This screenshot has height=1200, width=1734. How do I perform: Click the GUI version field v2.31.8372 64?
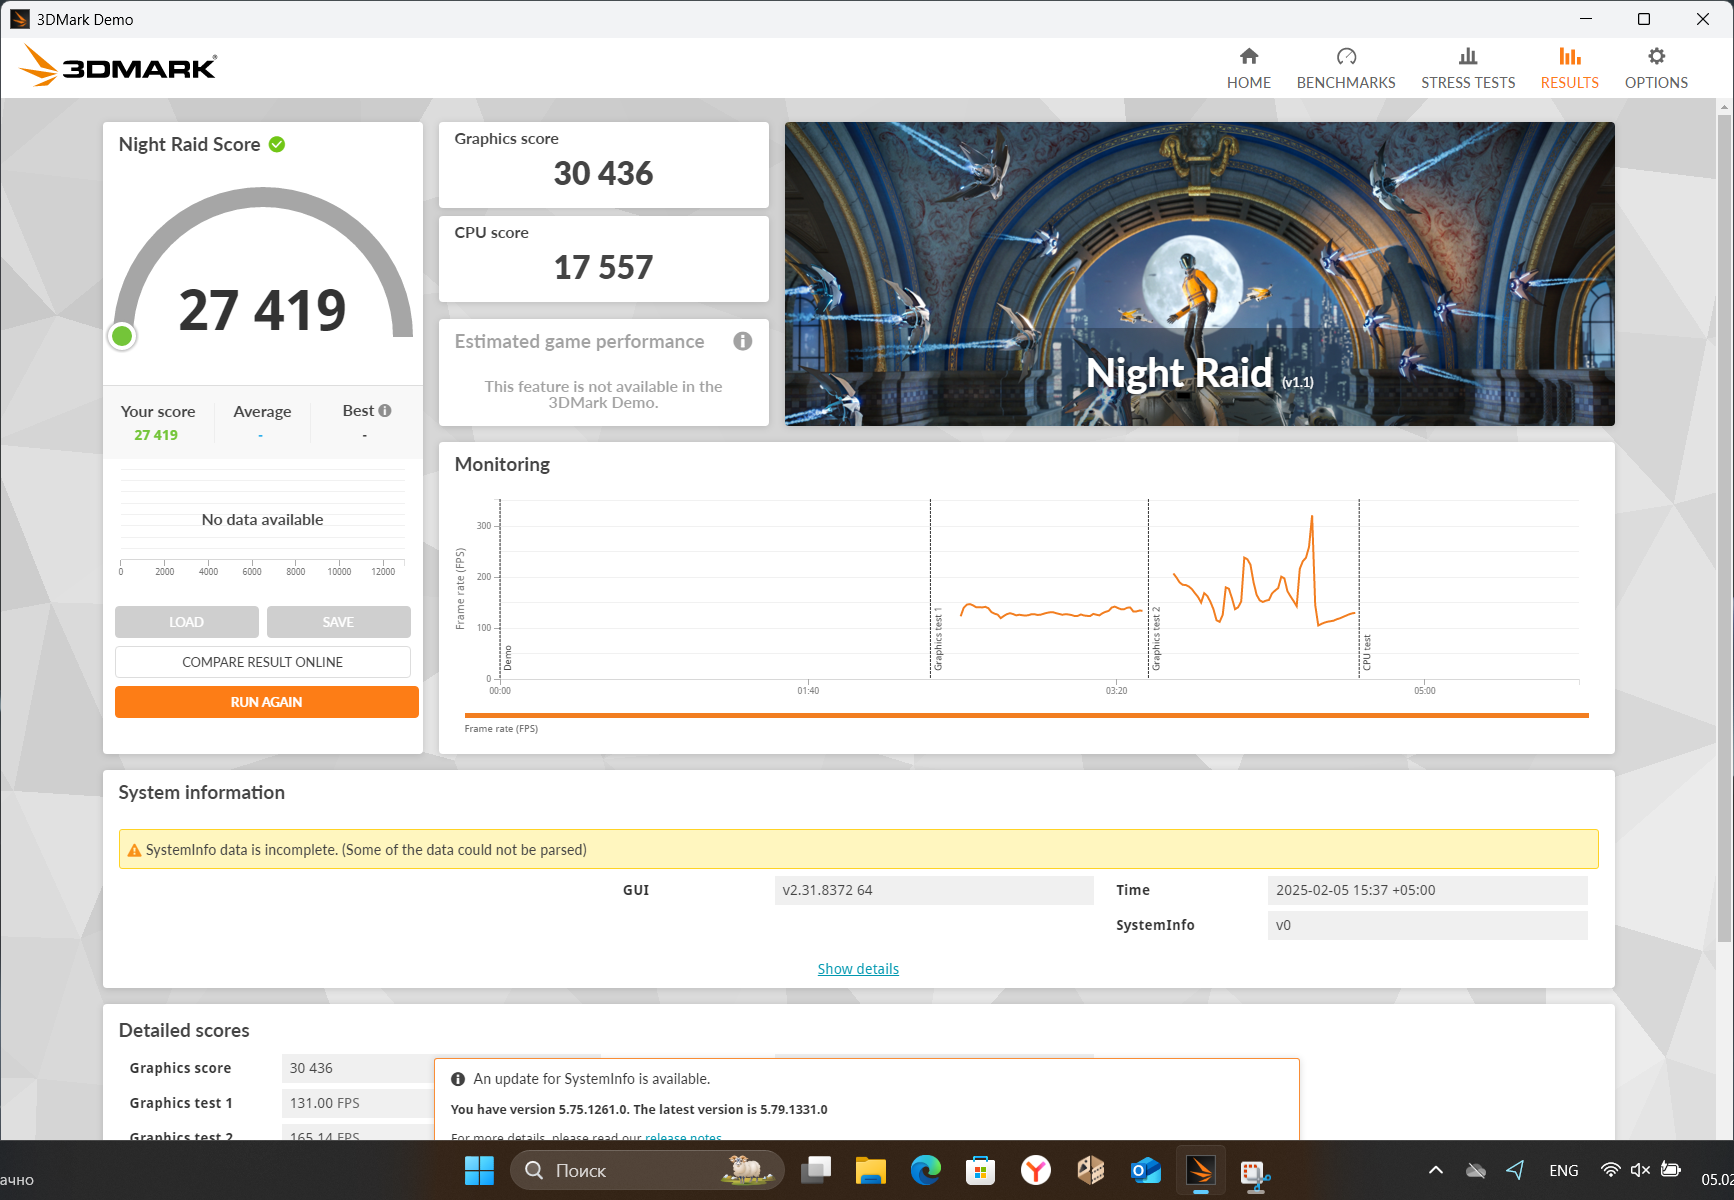(934, 890)
